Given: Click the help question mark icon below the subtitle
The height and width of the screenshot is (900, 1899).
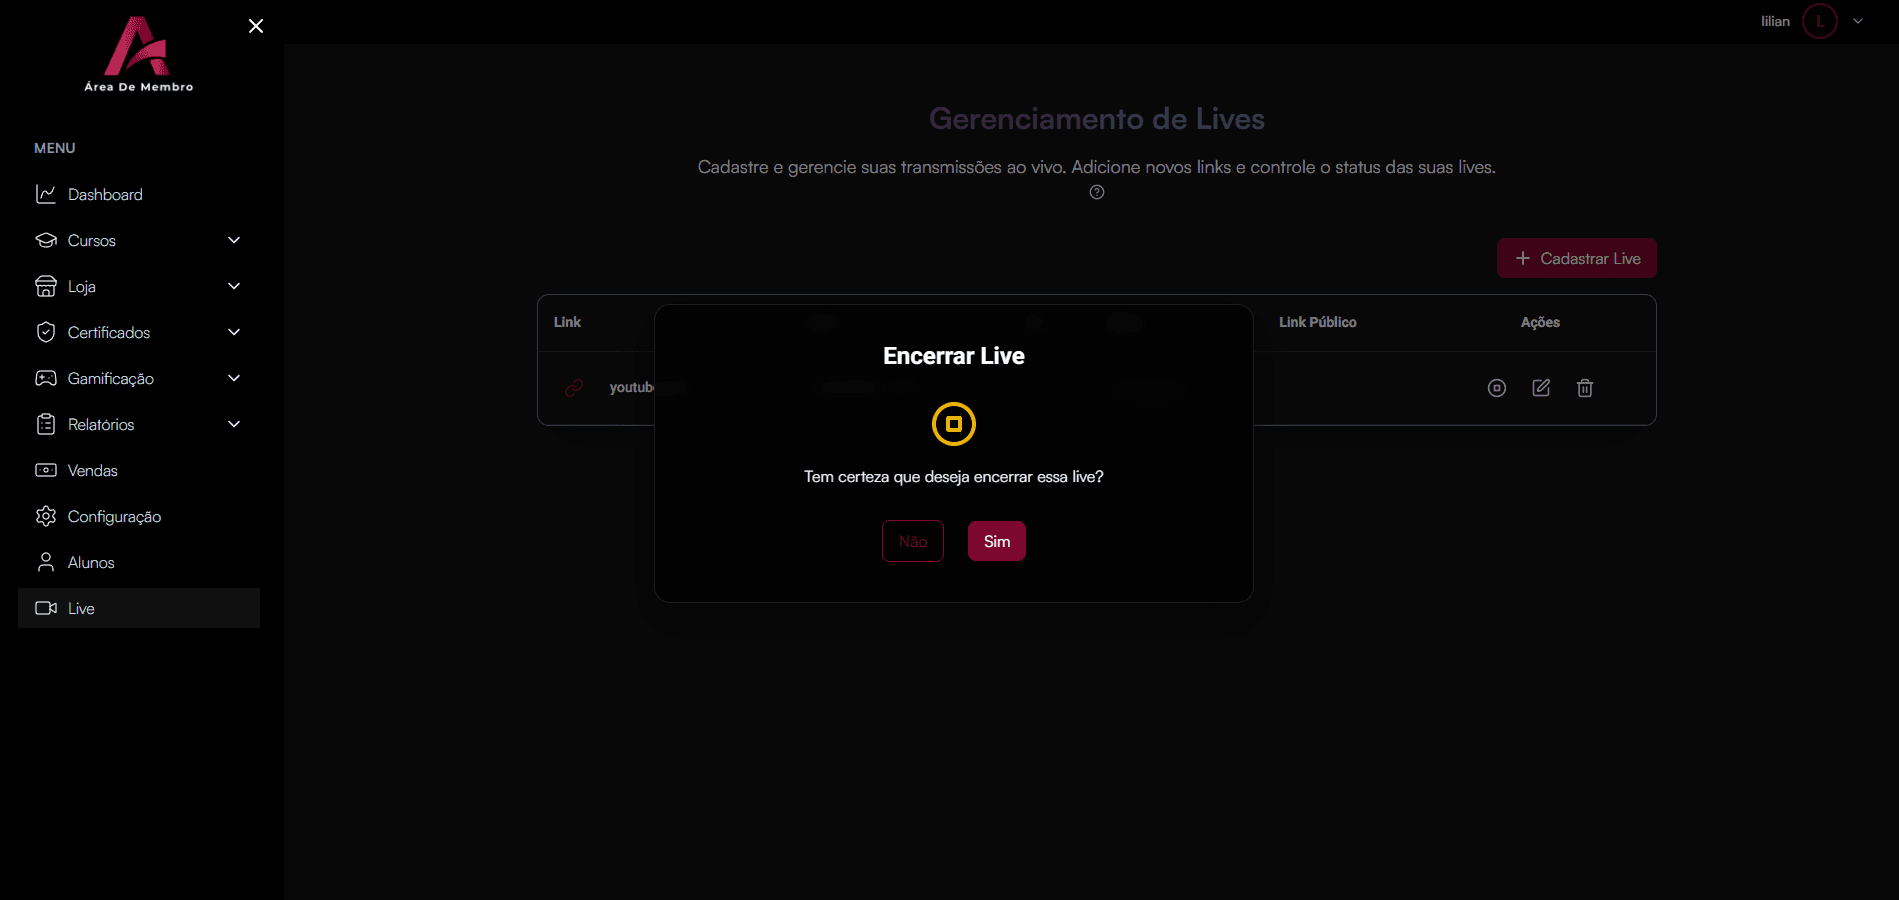Looking at the screenshot, I should pyautogui.click(x=1096, y=191).
